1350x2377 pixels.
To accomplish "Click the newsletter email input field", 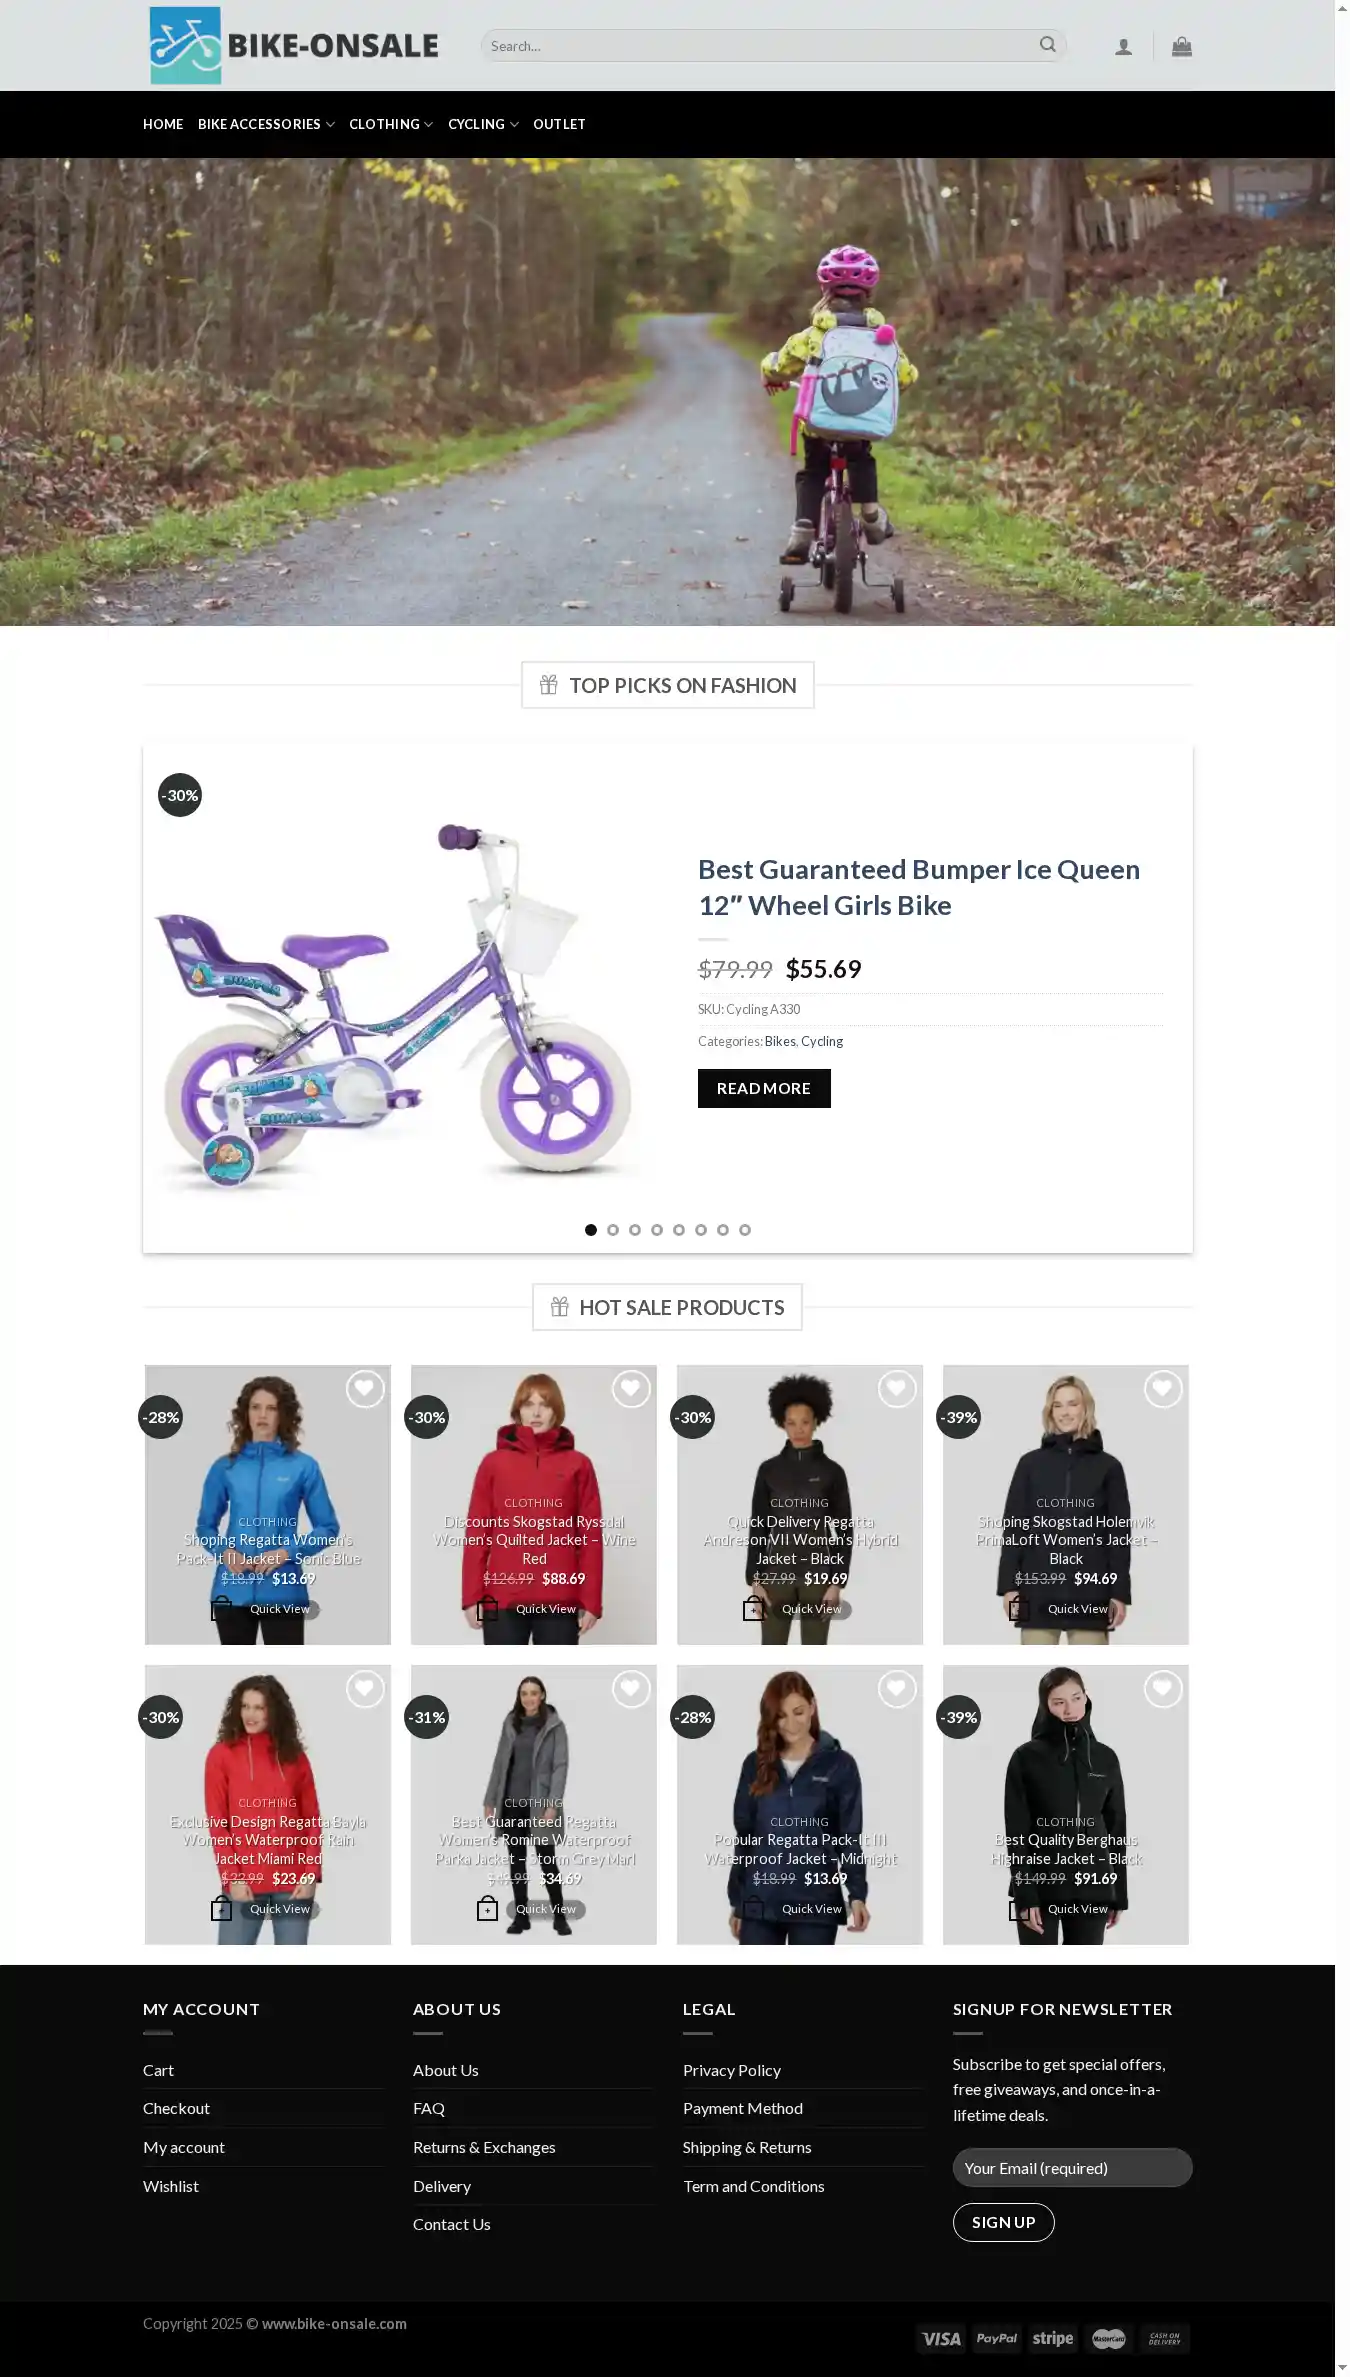I will pos(1072,2168).
